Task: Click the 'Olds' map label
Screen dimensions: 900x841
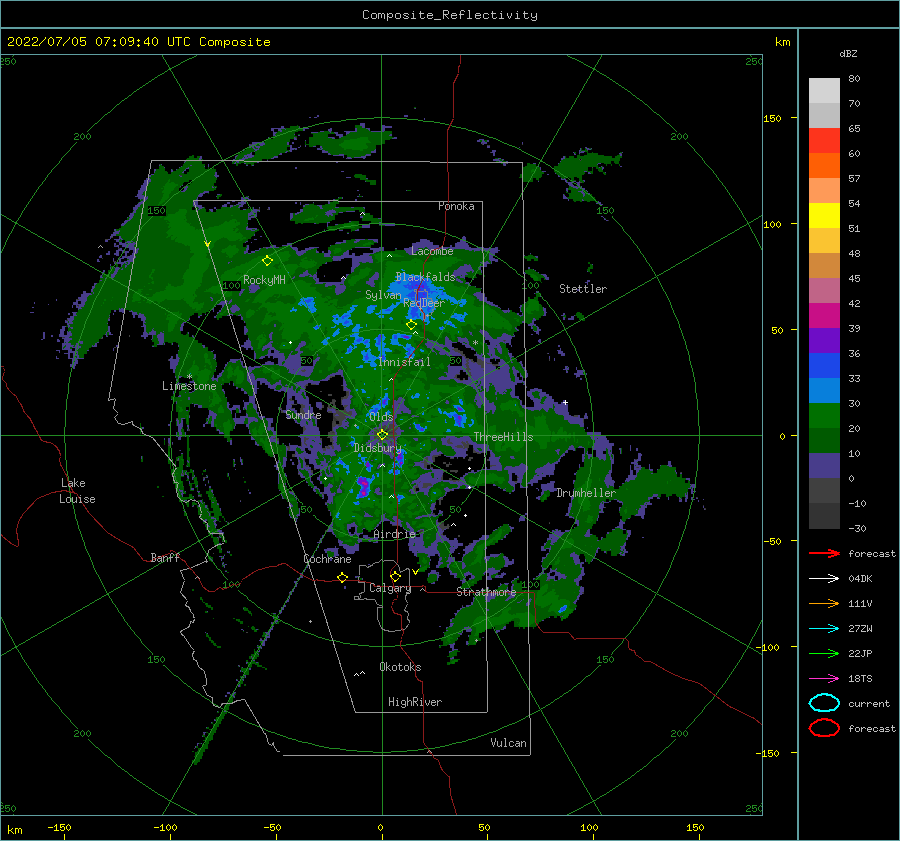Action: point(381,417)
